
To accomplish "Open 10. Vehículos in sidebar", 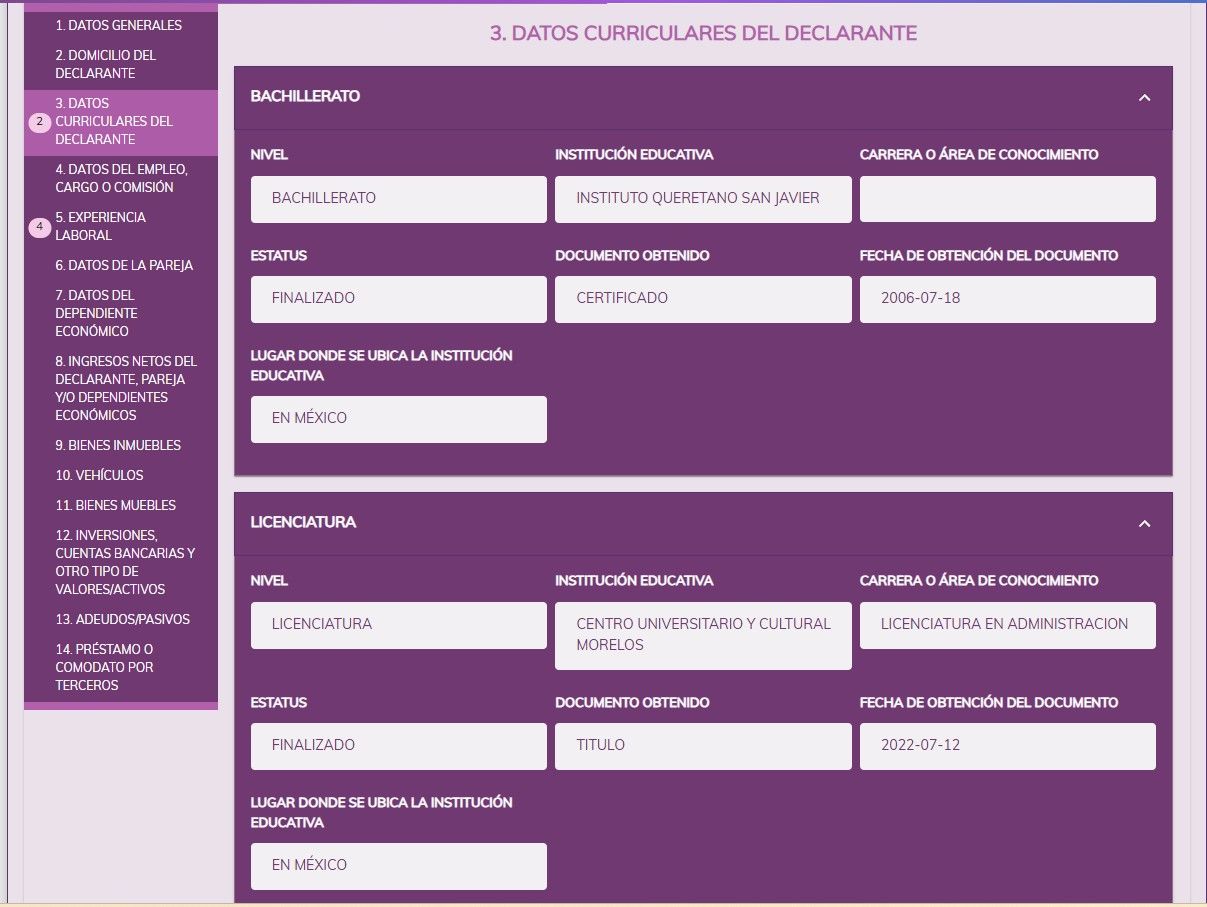I will [x=100, y=475].
